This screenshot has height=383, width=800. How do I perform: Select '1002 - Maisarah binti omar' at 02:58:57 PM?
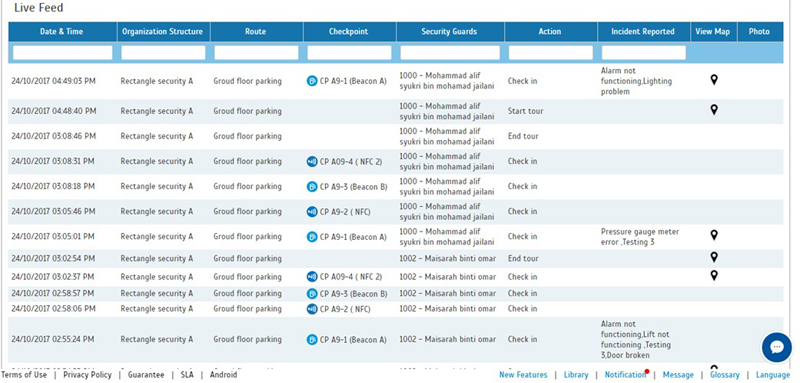[447, 293]
